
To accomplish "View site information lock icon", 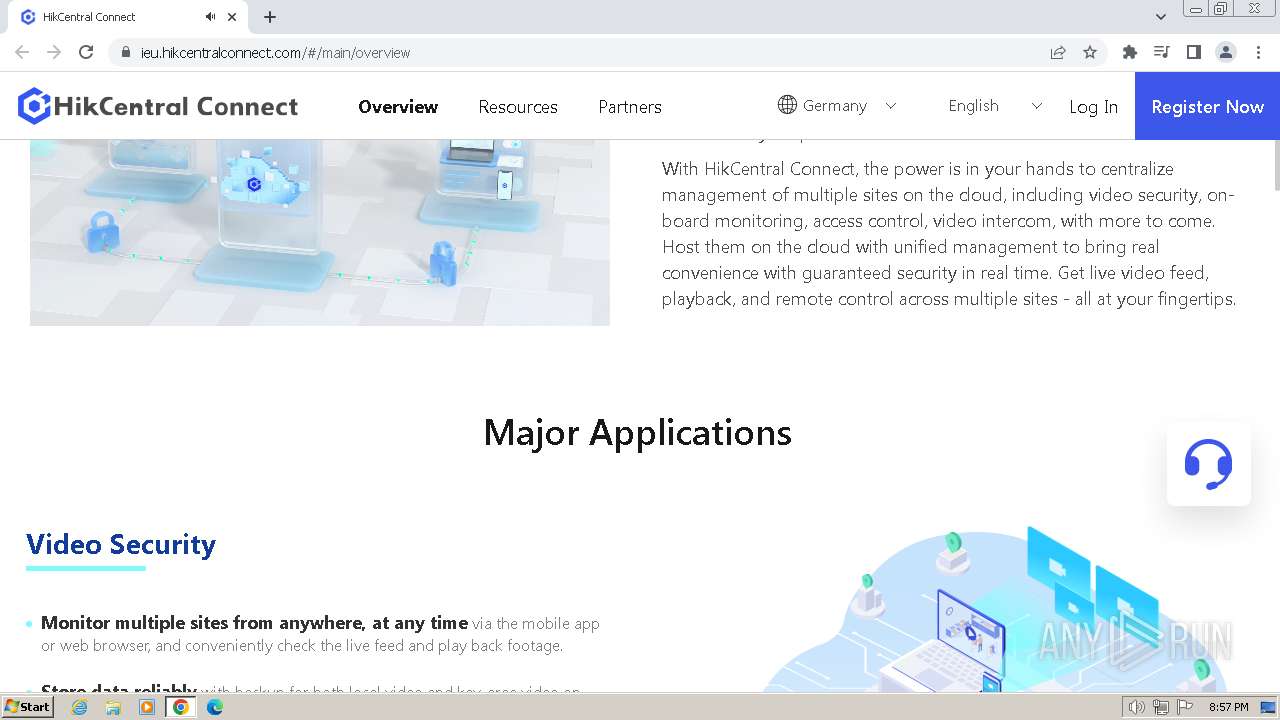I will pyautogui.click(x=125, y=52).
